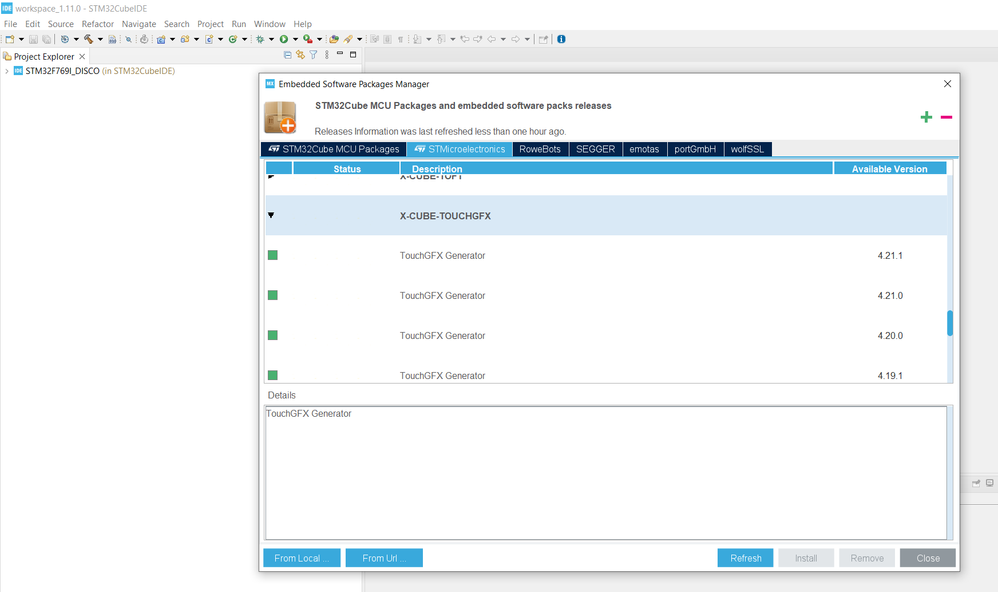Switch to the RoweBots tab
Image resolution: width=998 pixels, height=592 pixels.
click(x=540, y=149)
